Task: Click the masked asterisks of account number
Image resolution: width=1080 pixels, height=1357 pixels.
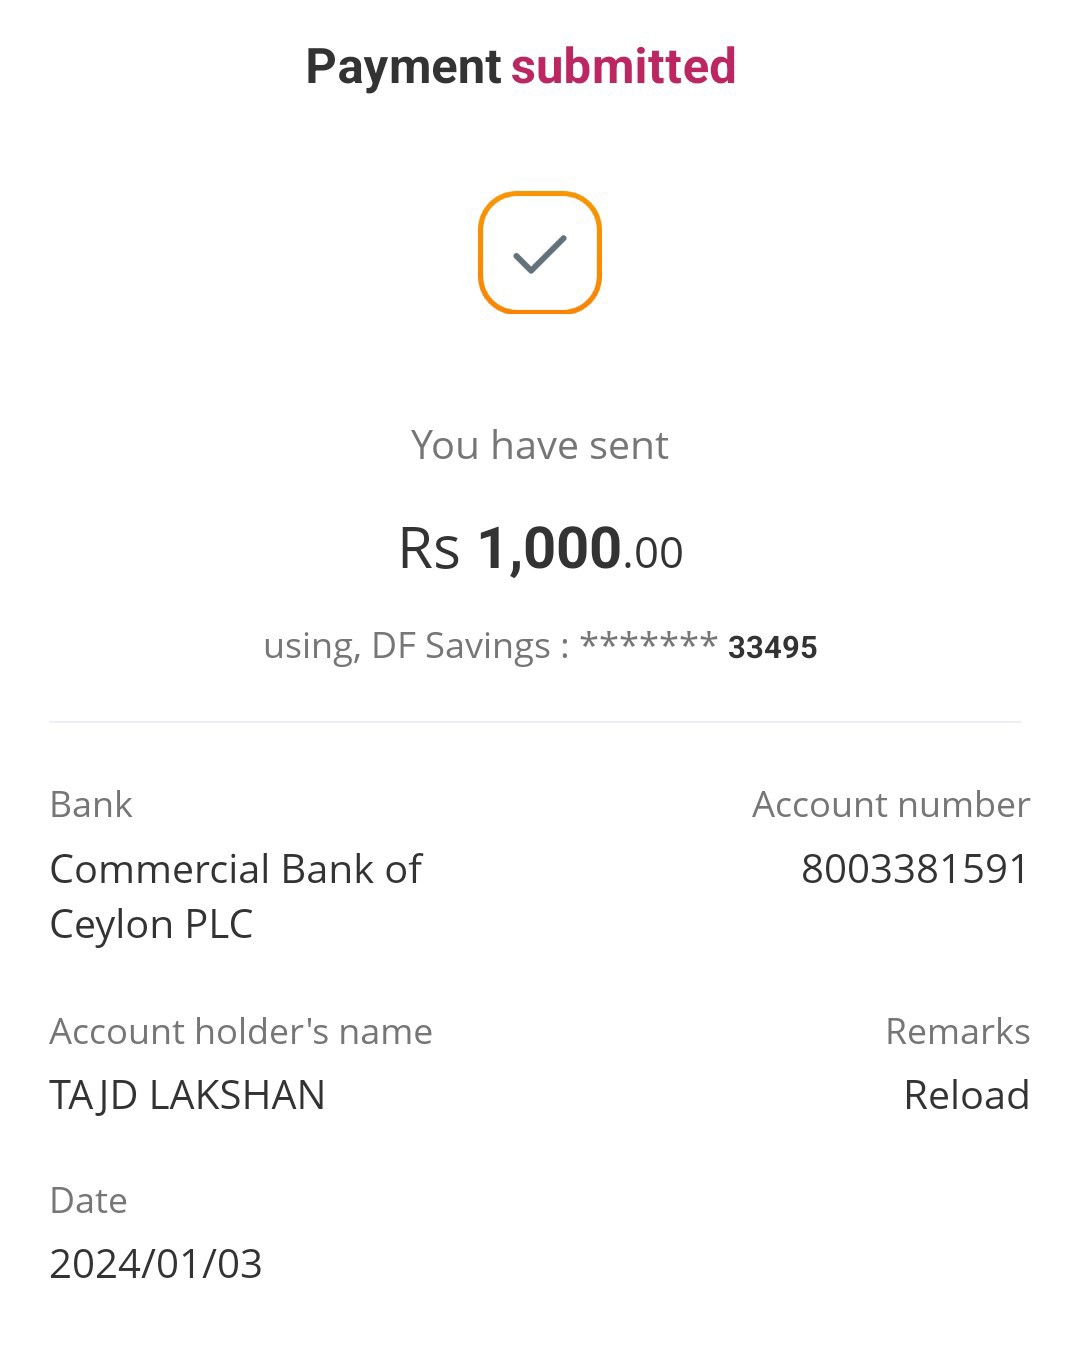Action: pos(648,643)
